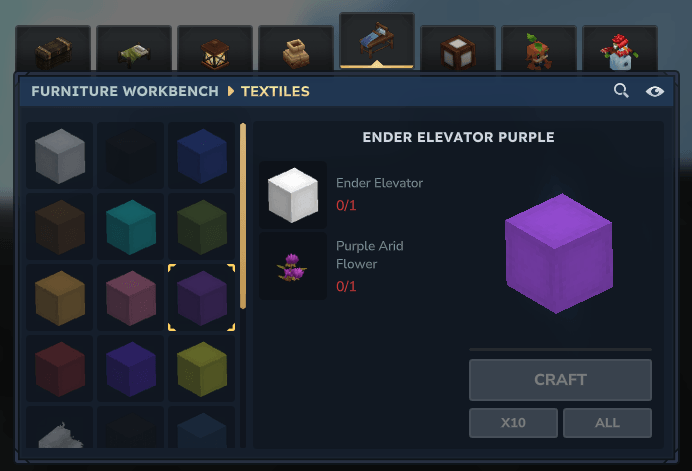Select the red elevator block recipe
Viewport: 692px width, 471px height.
60,369
